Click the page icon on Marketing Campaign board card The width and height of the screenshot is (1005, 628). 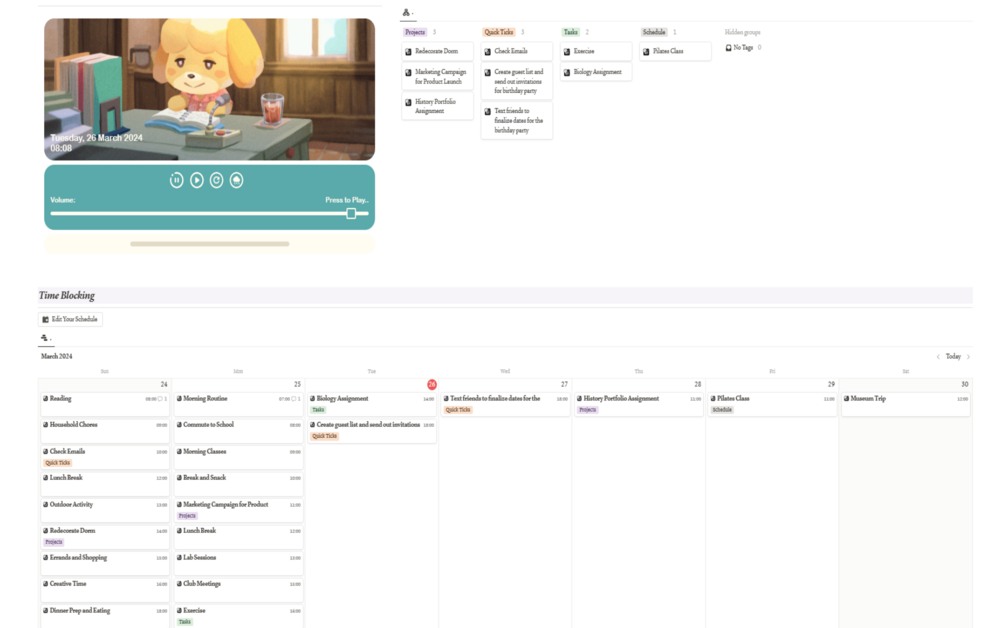[408, 72]
